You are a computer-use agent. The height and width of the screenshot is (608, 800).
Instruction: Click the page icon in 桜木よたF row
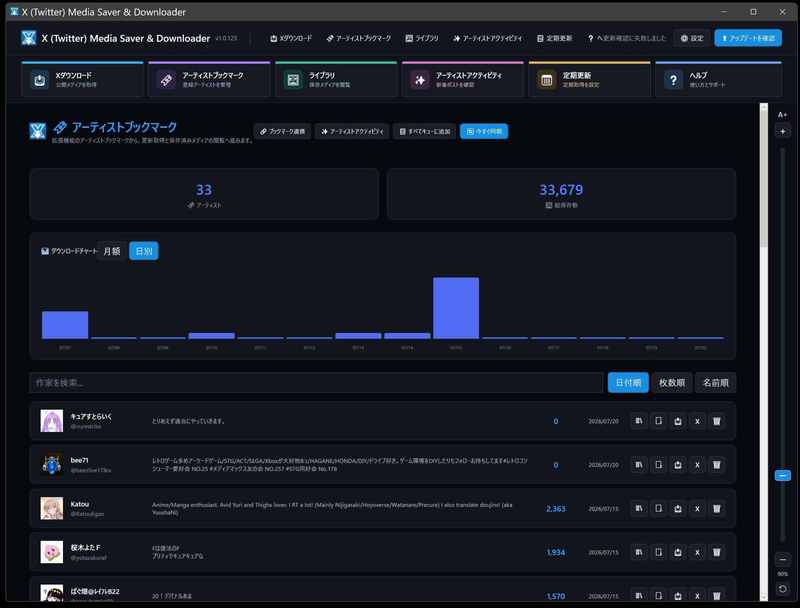click(658, 552)
